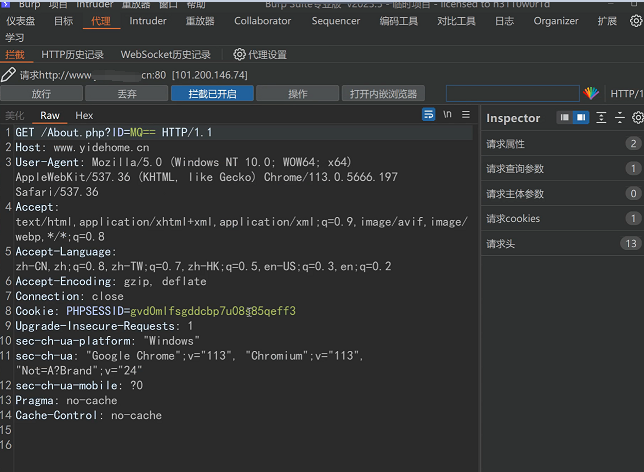Open the 扩展 extensions tab

(x=607, y=21)
